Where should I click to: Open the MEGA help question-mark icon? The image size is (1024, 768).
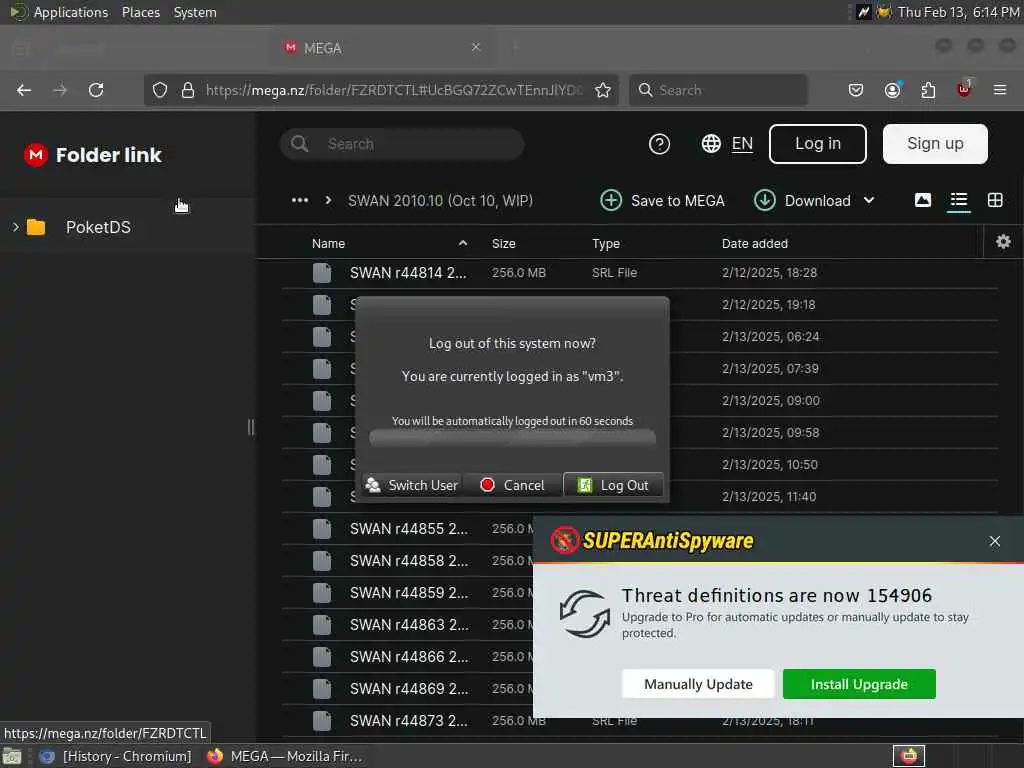[x=660, y=144]
